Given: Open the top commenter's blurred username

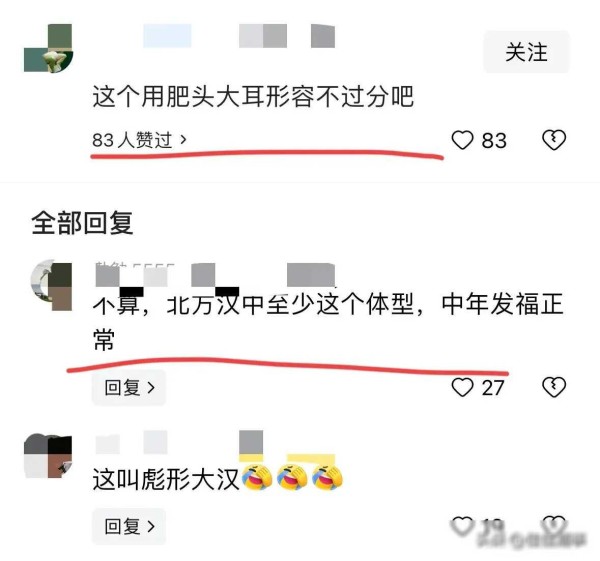Looking at the screenshot, I should click(239, 36).
